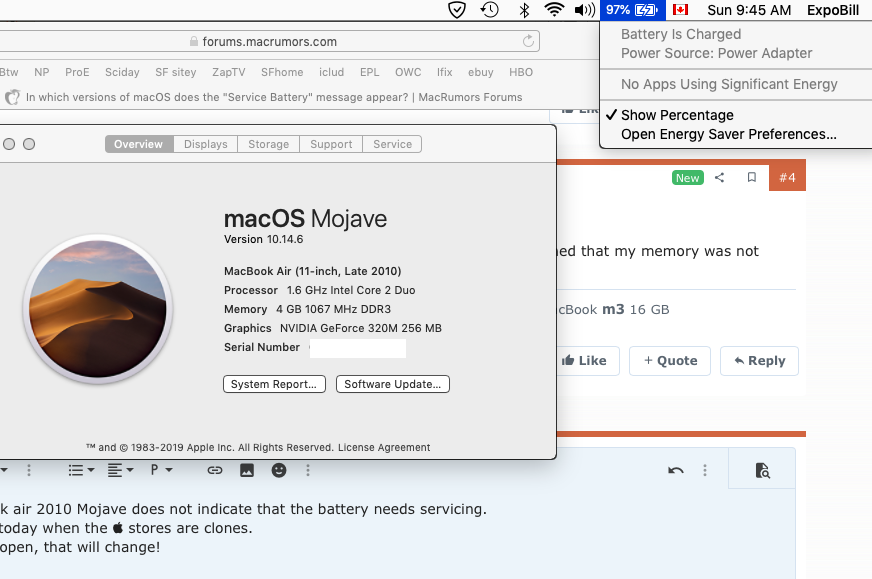The image size is (872, 579).
Task: Open the #4 post number link
Action: coord(787,178)
